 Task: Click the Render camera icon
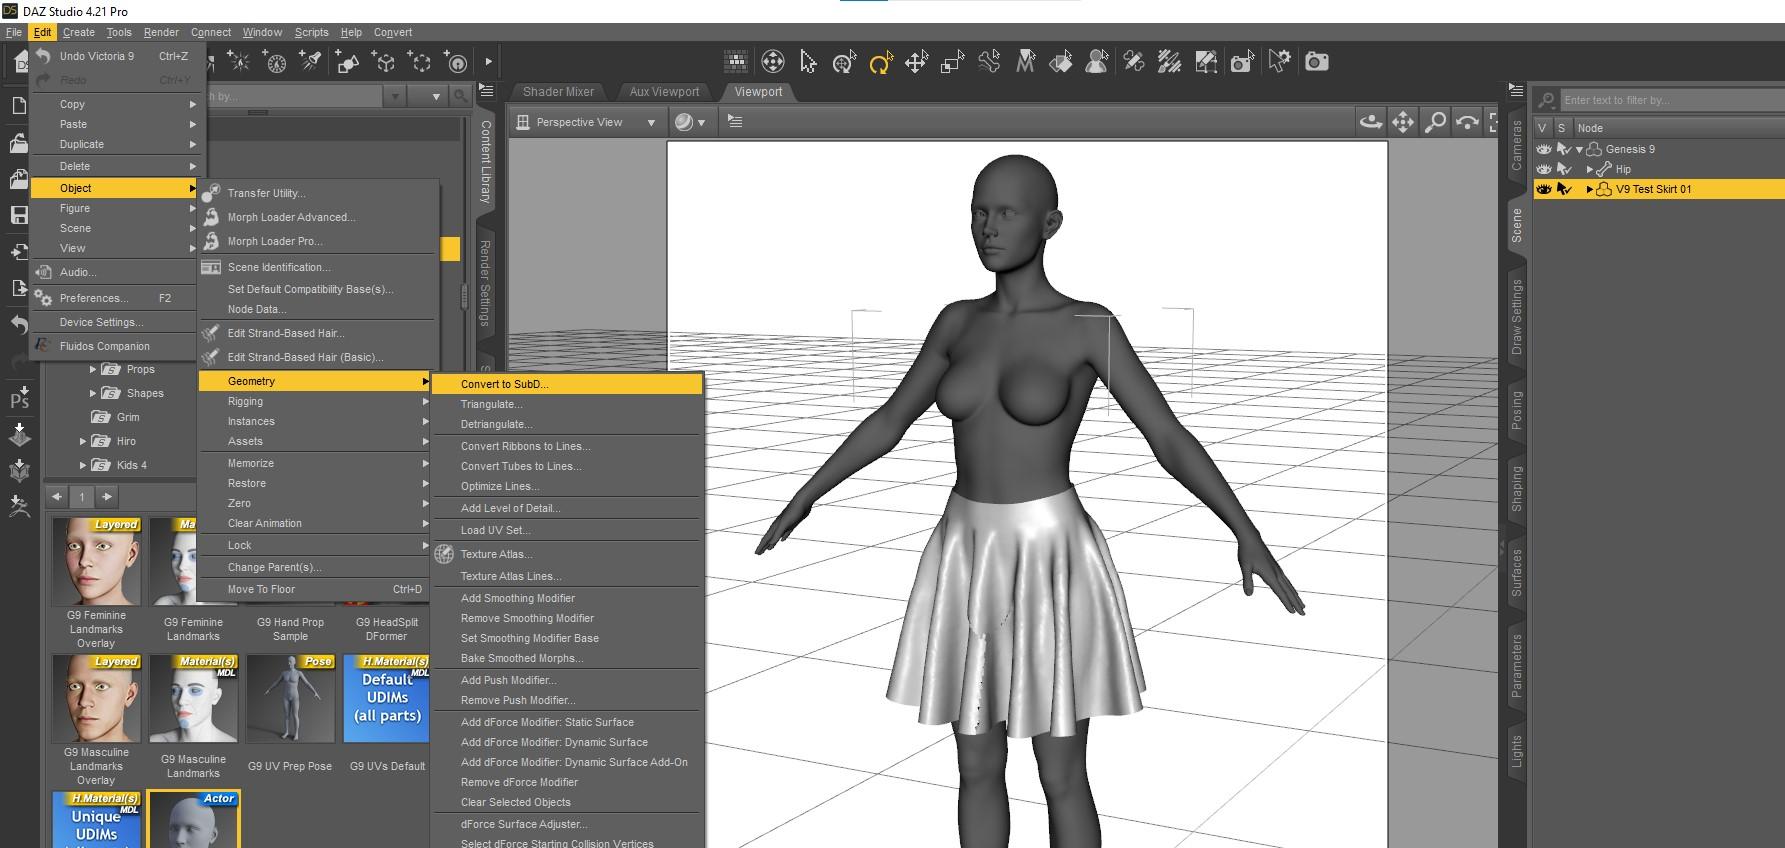click(1317, 62)
